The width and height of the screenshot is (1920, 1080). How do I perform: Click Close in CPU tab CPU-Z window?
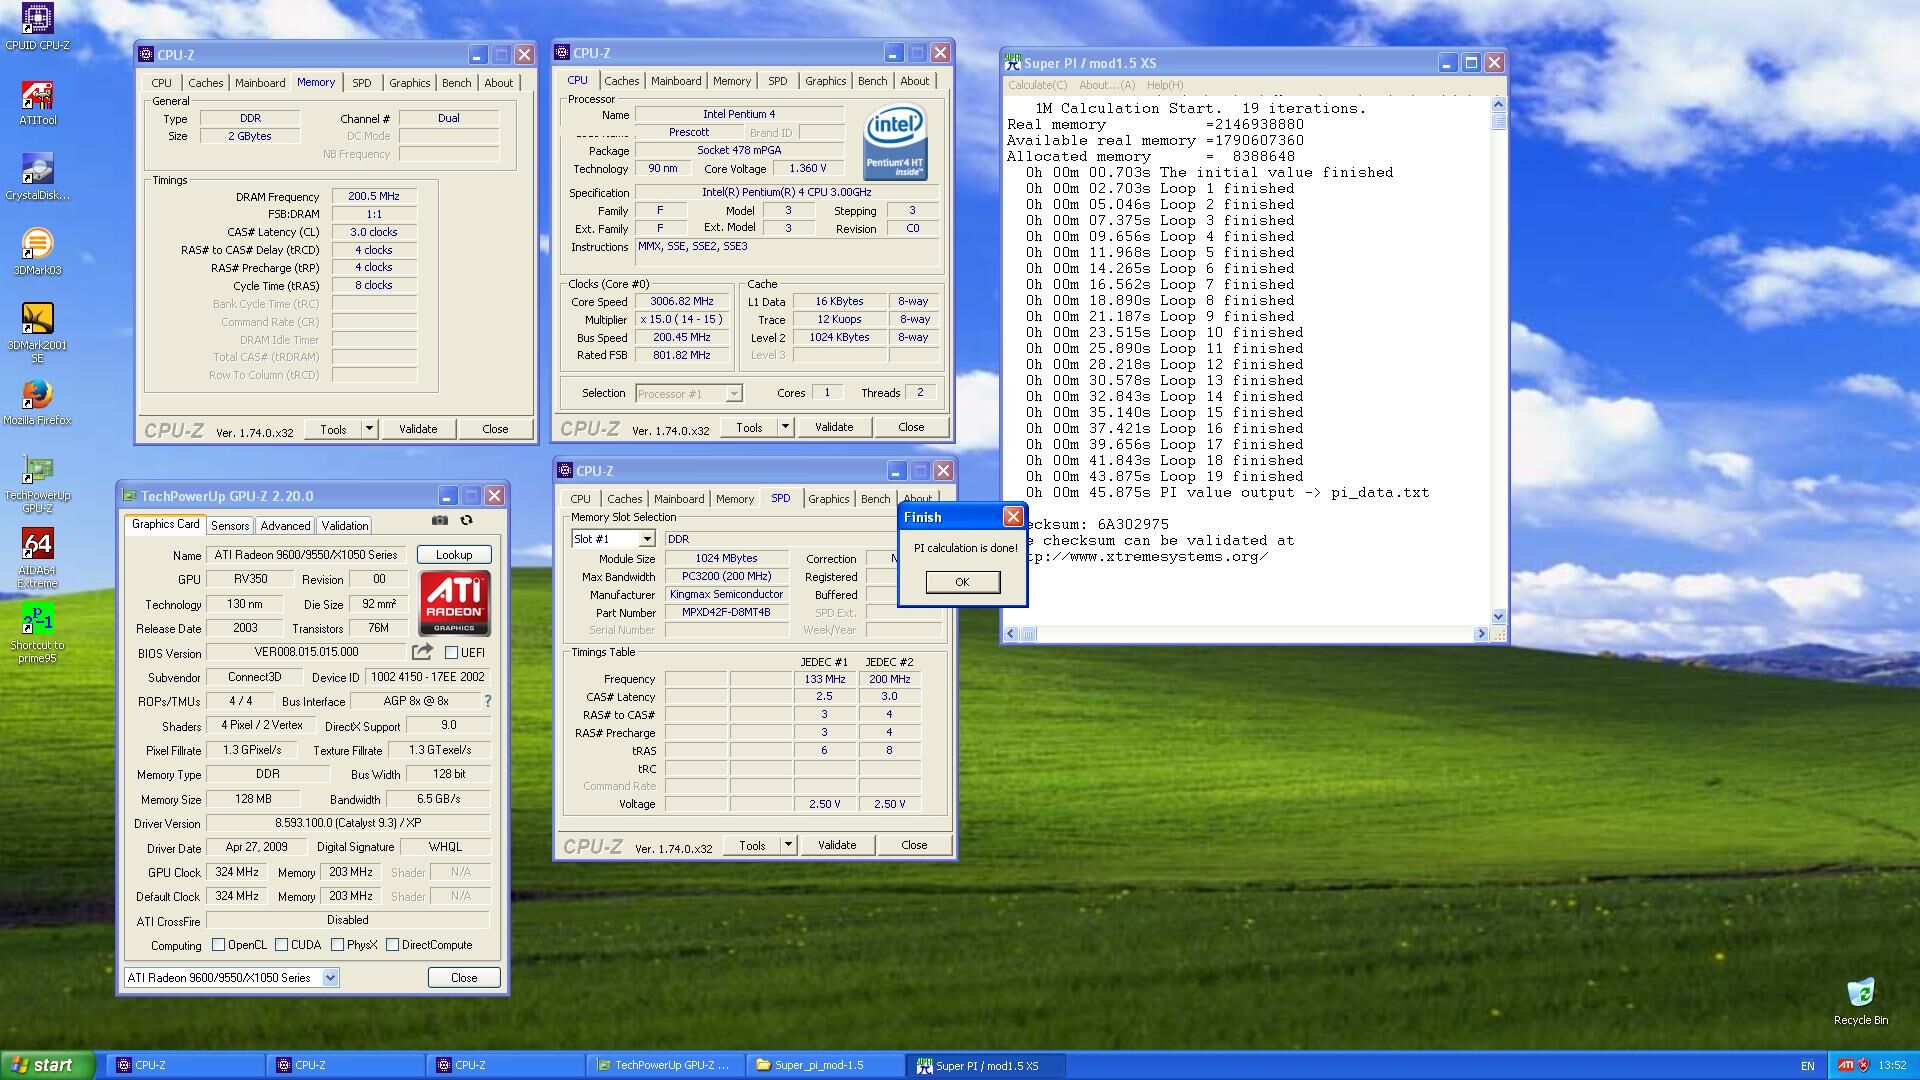(911, 427)
